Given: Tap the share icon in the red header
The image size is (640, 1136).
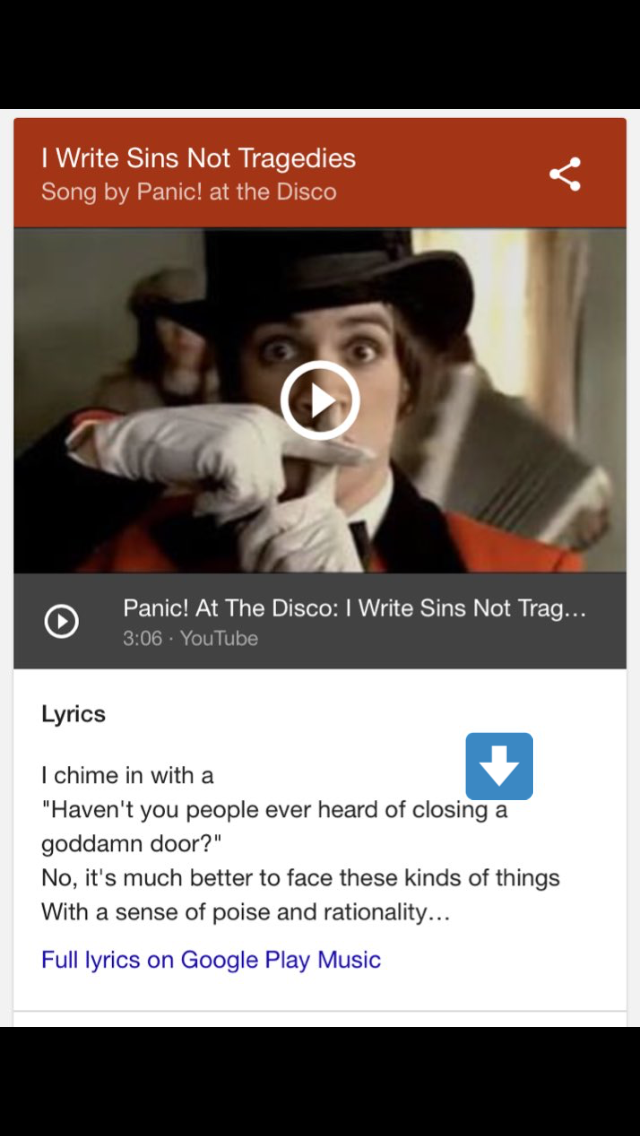Looking at the screenshot, I should pos(565,174).
